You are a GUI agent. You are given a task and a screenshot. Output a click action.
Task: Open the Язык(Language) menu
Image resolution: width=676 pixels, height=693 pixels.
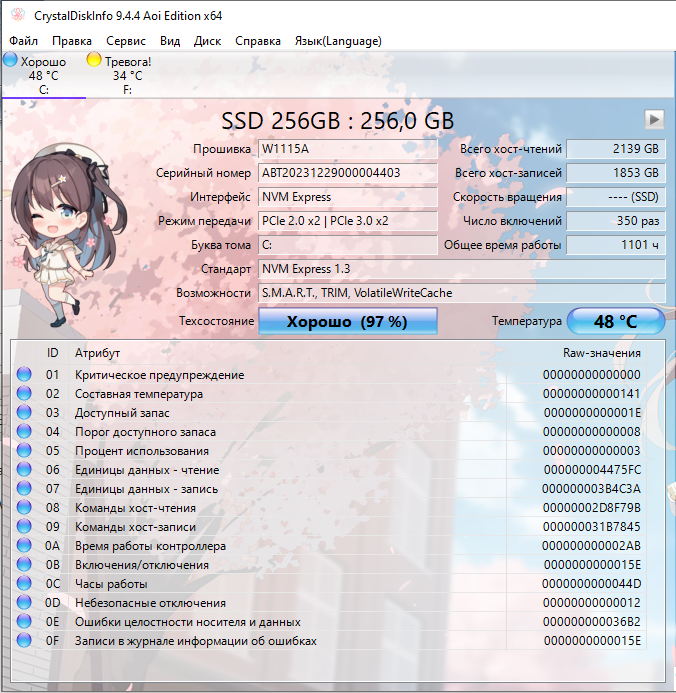pos(337,41)
